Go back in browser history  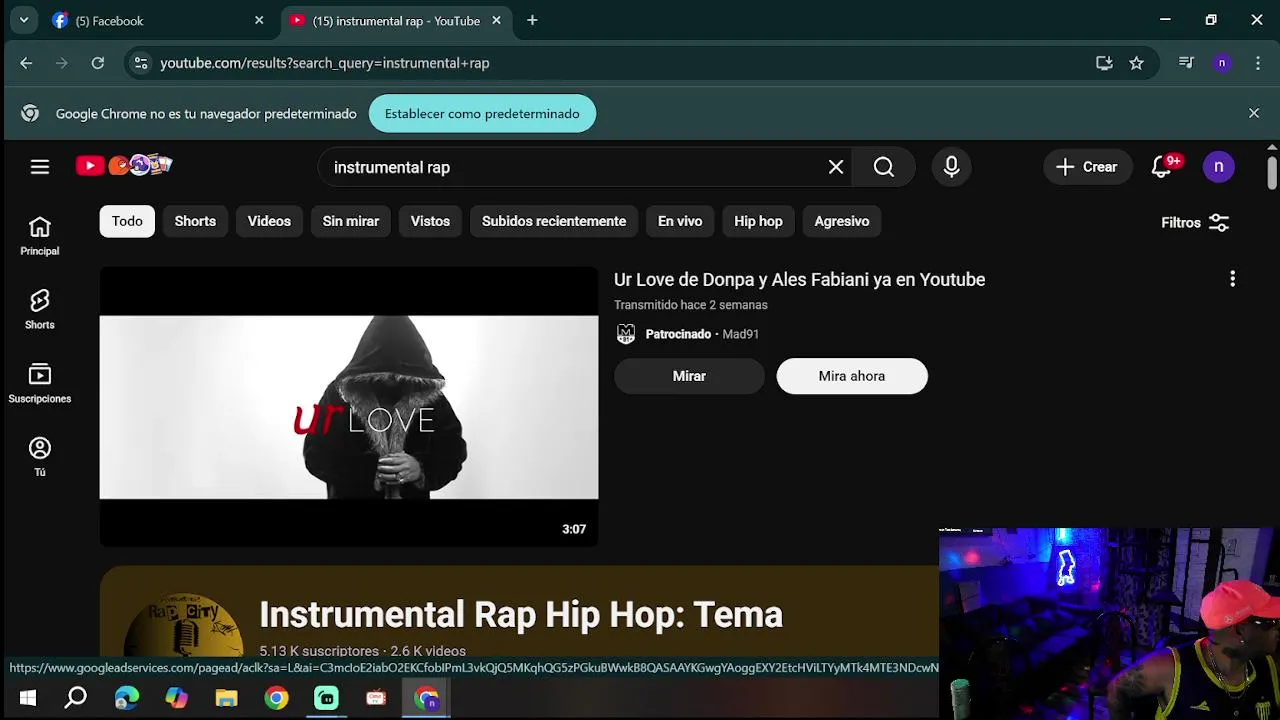point(26,63)
